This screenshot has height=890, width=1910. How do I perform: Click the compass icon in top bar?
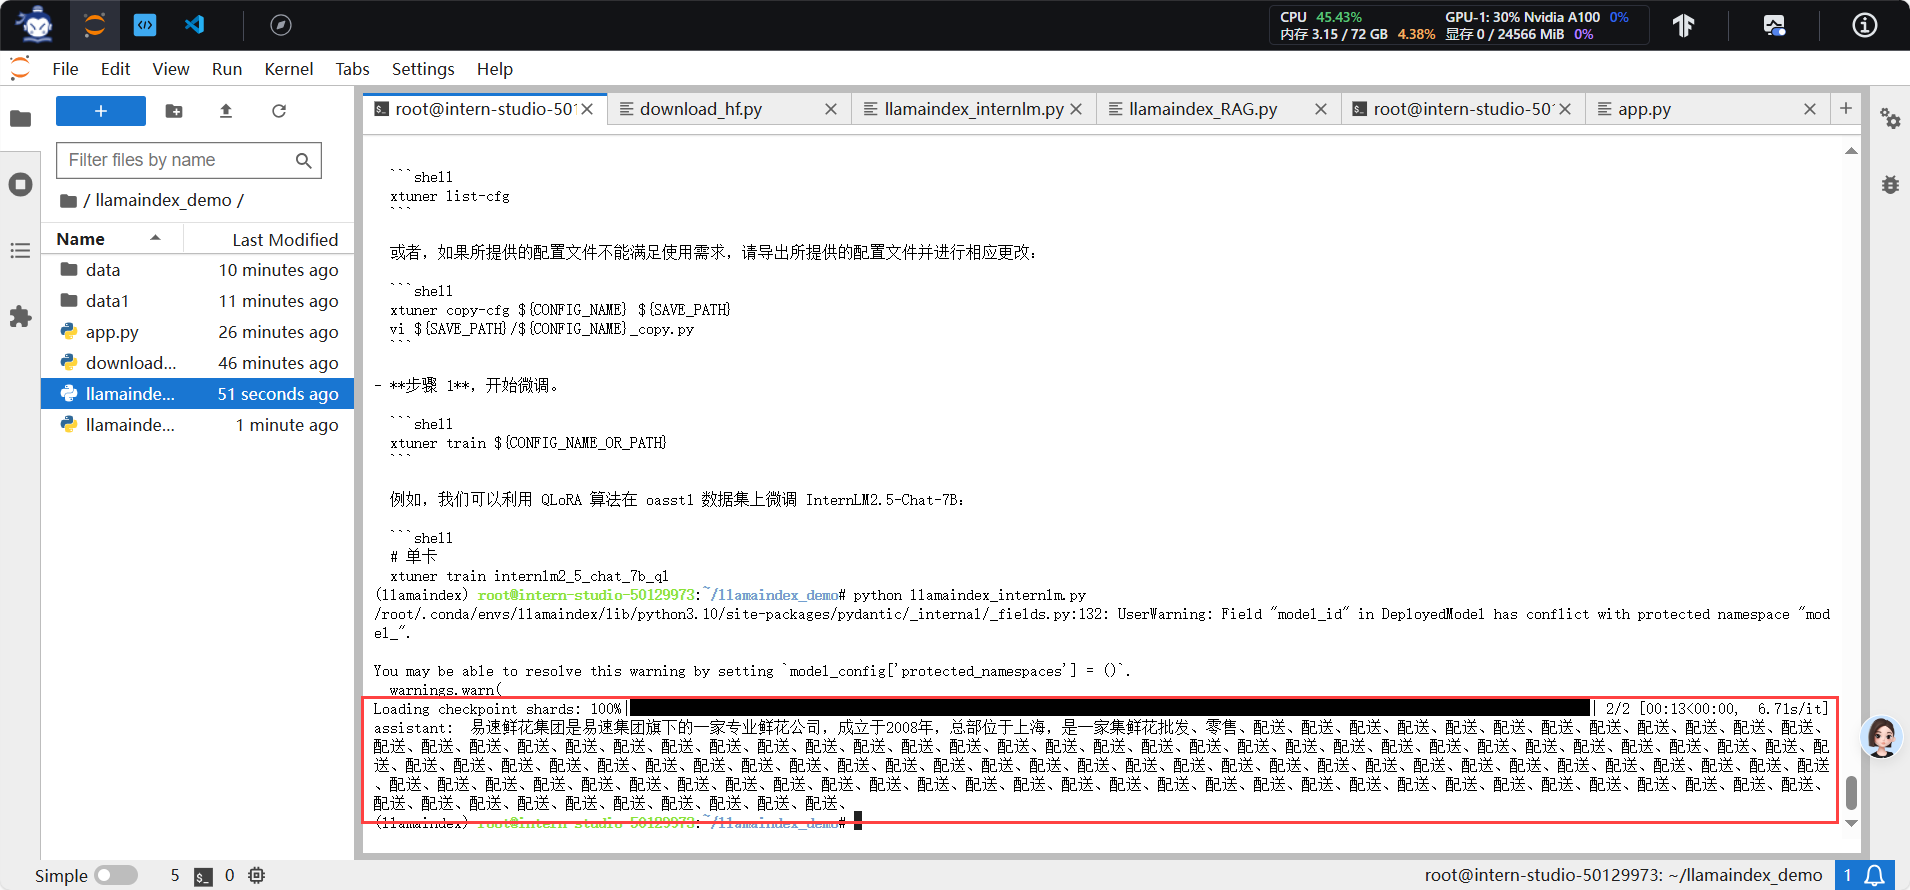point(281,25)
